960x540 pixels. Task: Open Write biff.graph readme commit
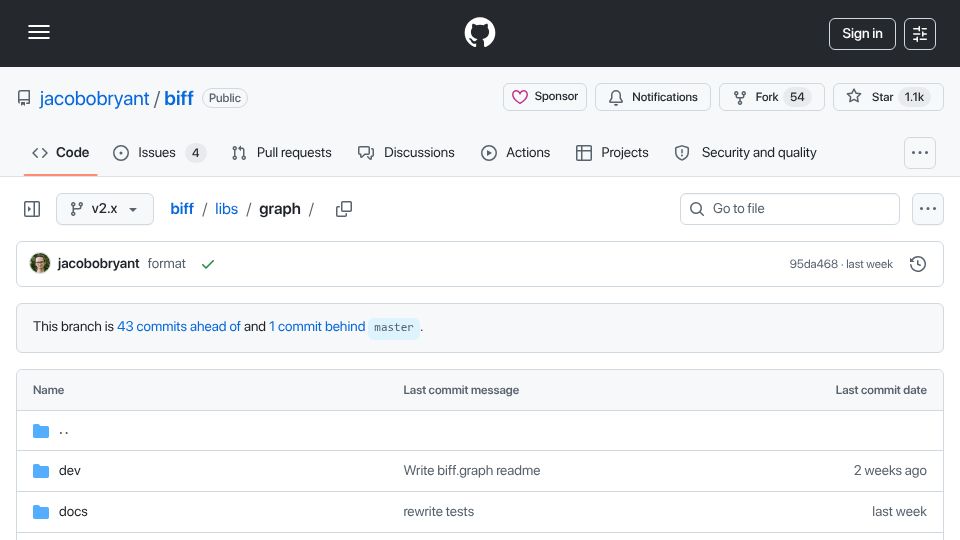(471, 470)
